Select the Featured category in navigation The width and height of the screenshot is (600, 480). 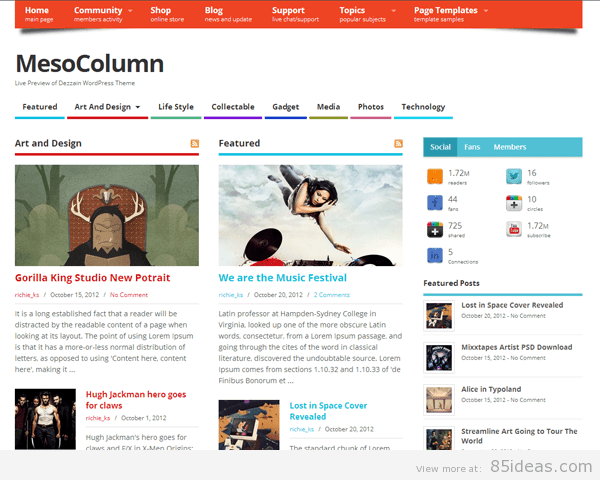pos(40,107)
